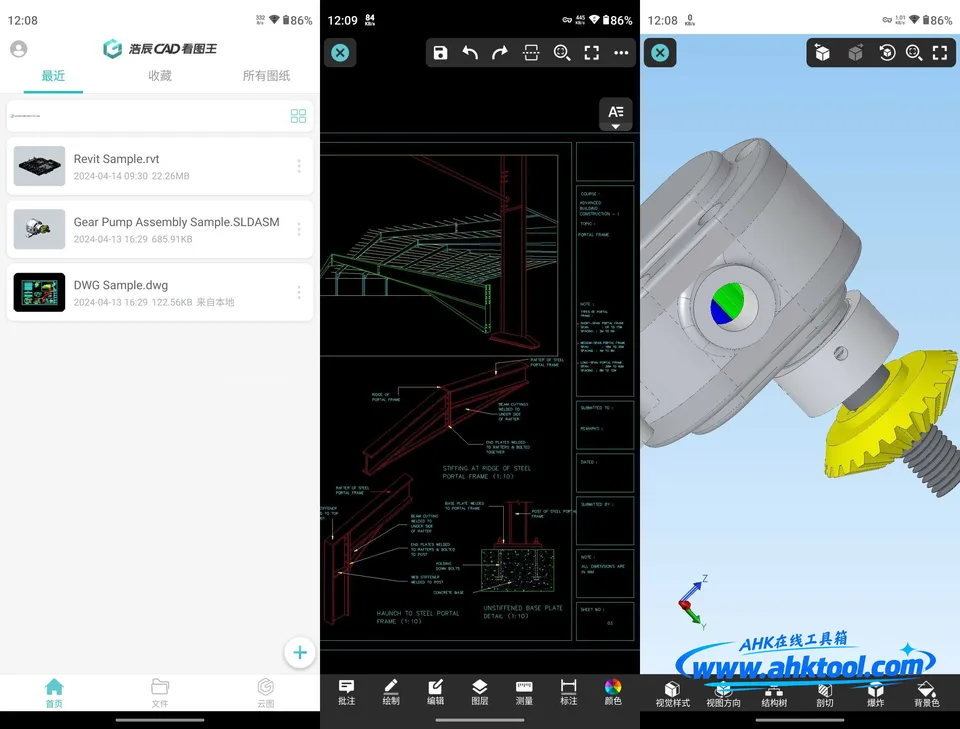Enter fullscreen in the 2D drawing viewer

coord(591,53)
